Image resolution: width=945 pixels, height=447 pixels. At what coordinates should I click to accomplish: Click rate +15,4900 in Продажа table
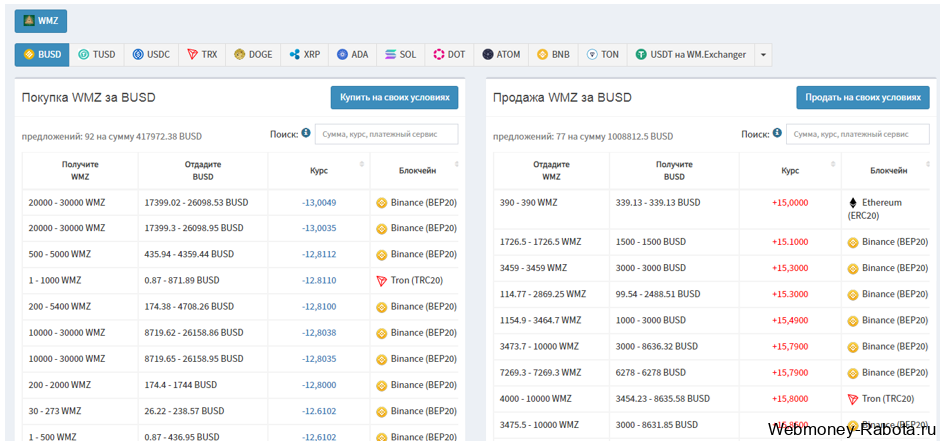pyautogui.click(x=790, y=320)
